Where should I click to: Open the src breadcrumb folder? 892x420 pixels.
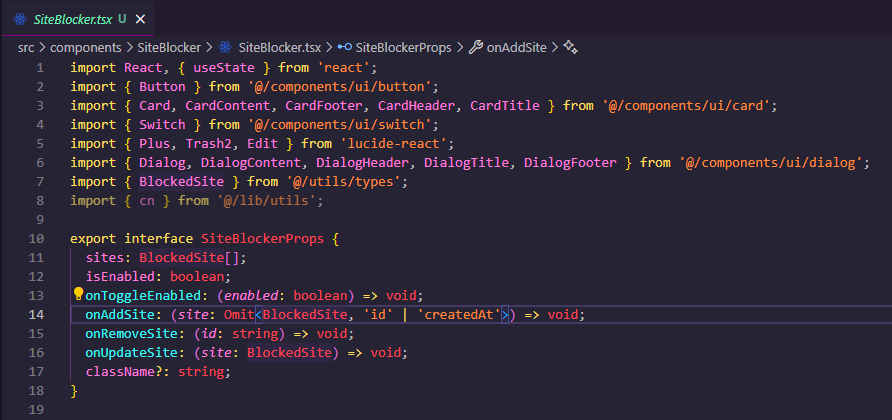26,48
